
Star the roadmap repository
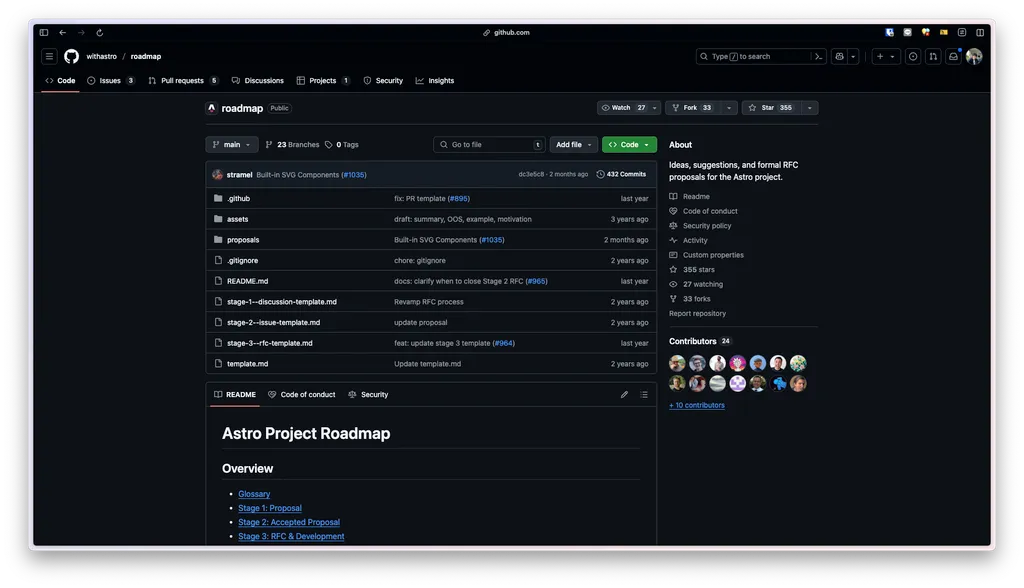coord(771,108)
